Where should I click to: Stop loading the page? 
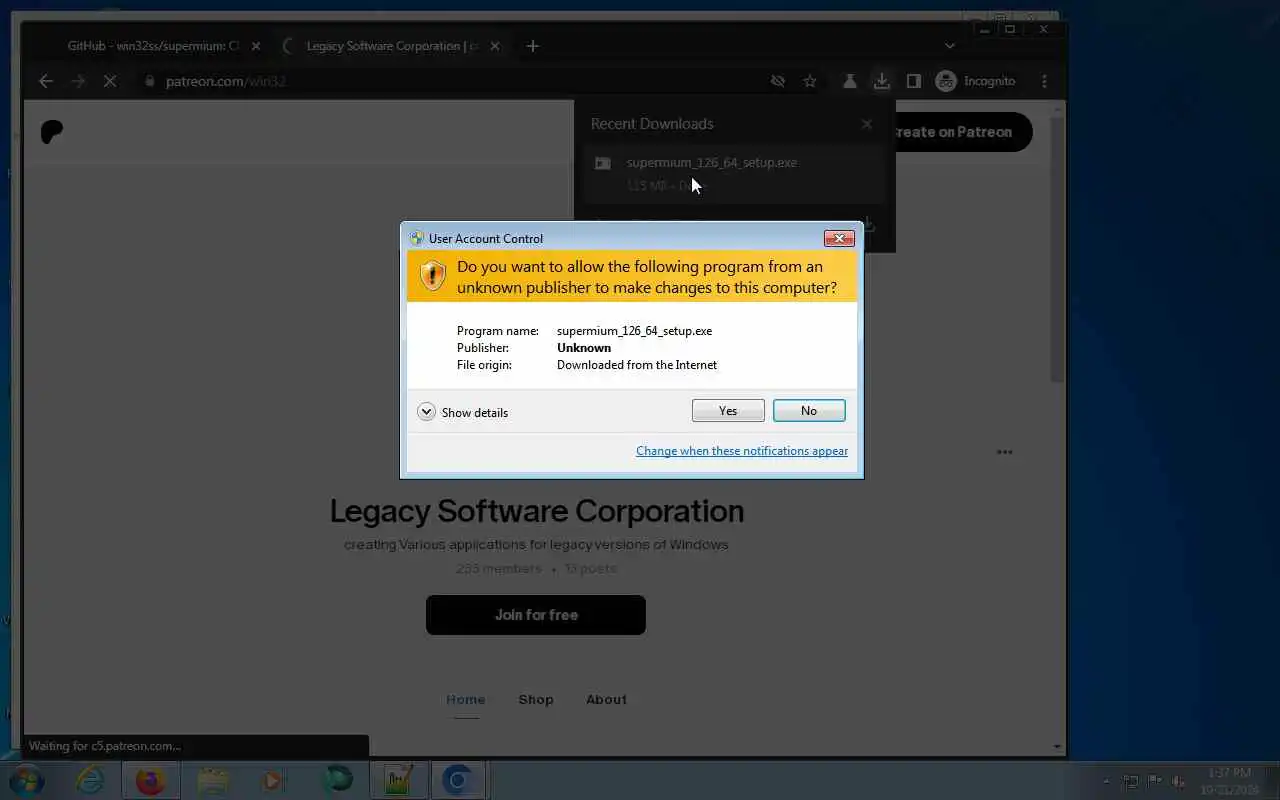click(x=110, y=81)
